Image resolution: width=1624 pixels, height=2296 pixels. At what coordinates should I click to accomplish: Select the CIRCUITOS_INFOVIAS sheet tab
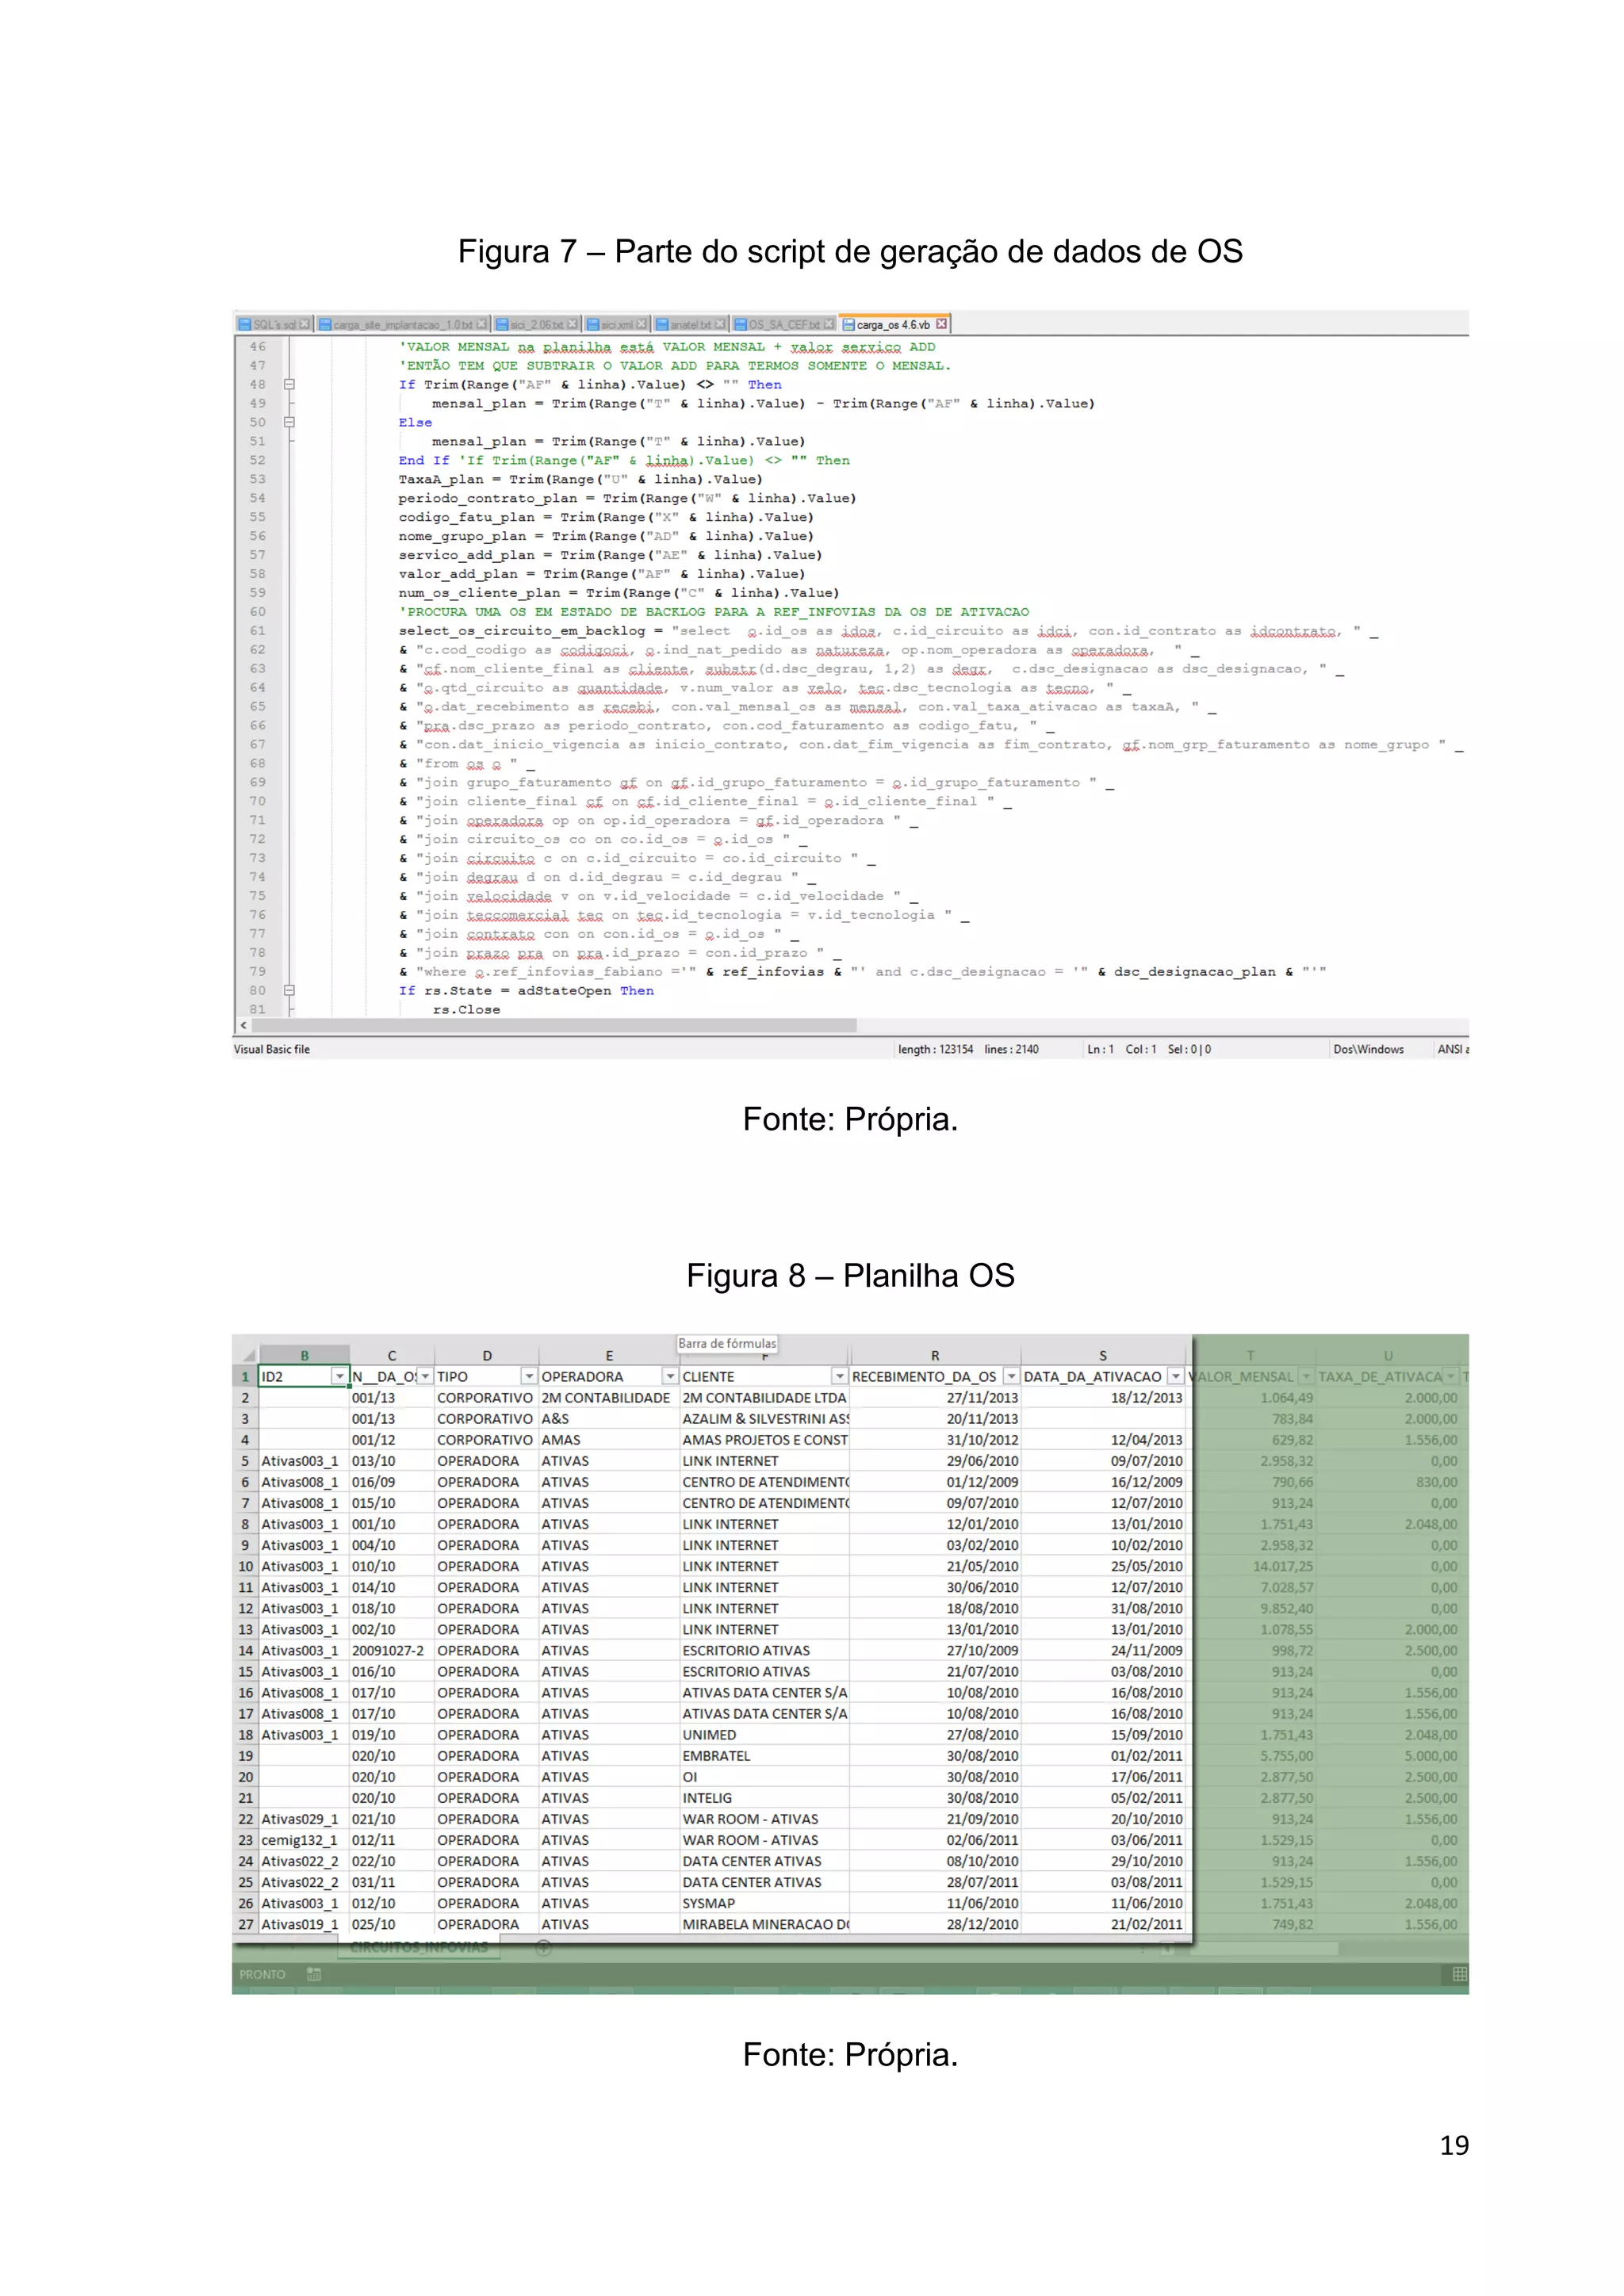pos(419,1947)
